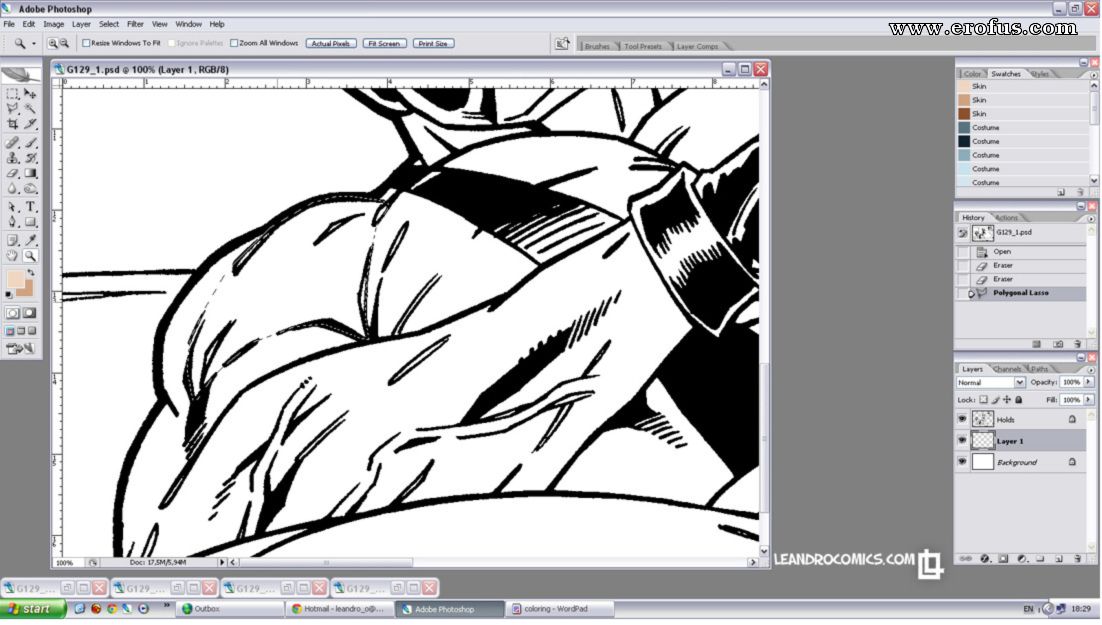Switch to the Actions tab
Screen dimensions: 1102x625
(1006, 218)
